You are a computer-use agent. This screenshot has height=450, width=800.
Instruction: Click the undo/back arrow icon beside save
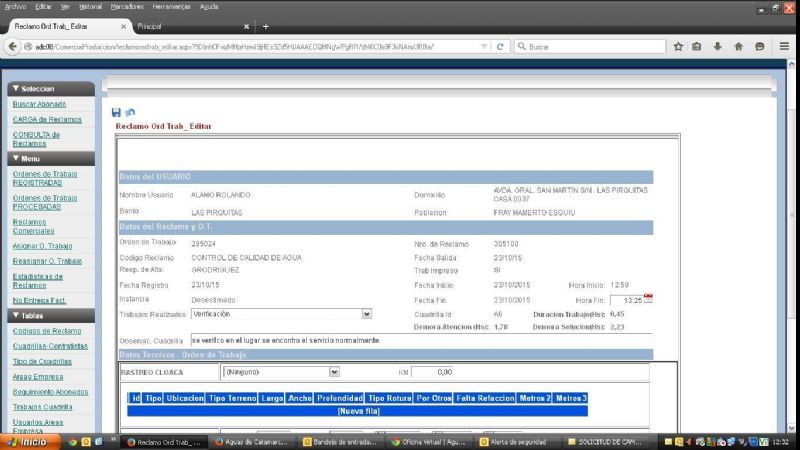click(129, 113)
